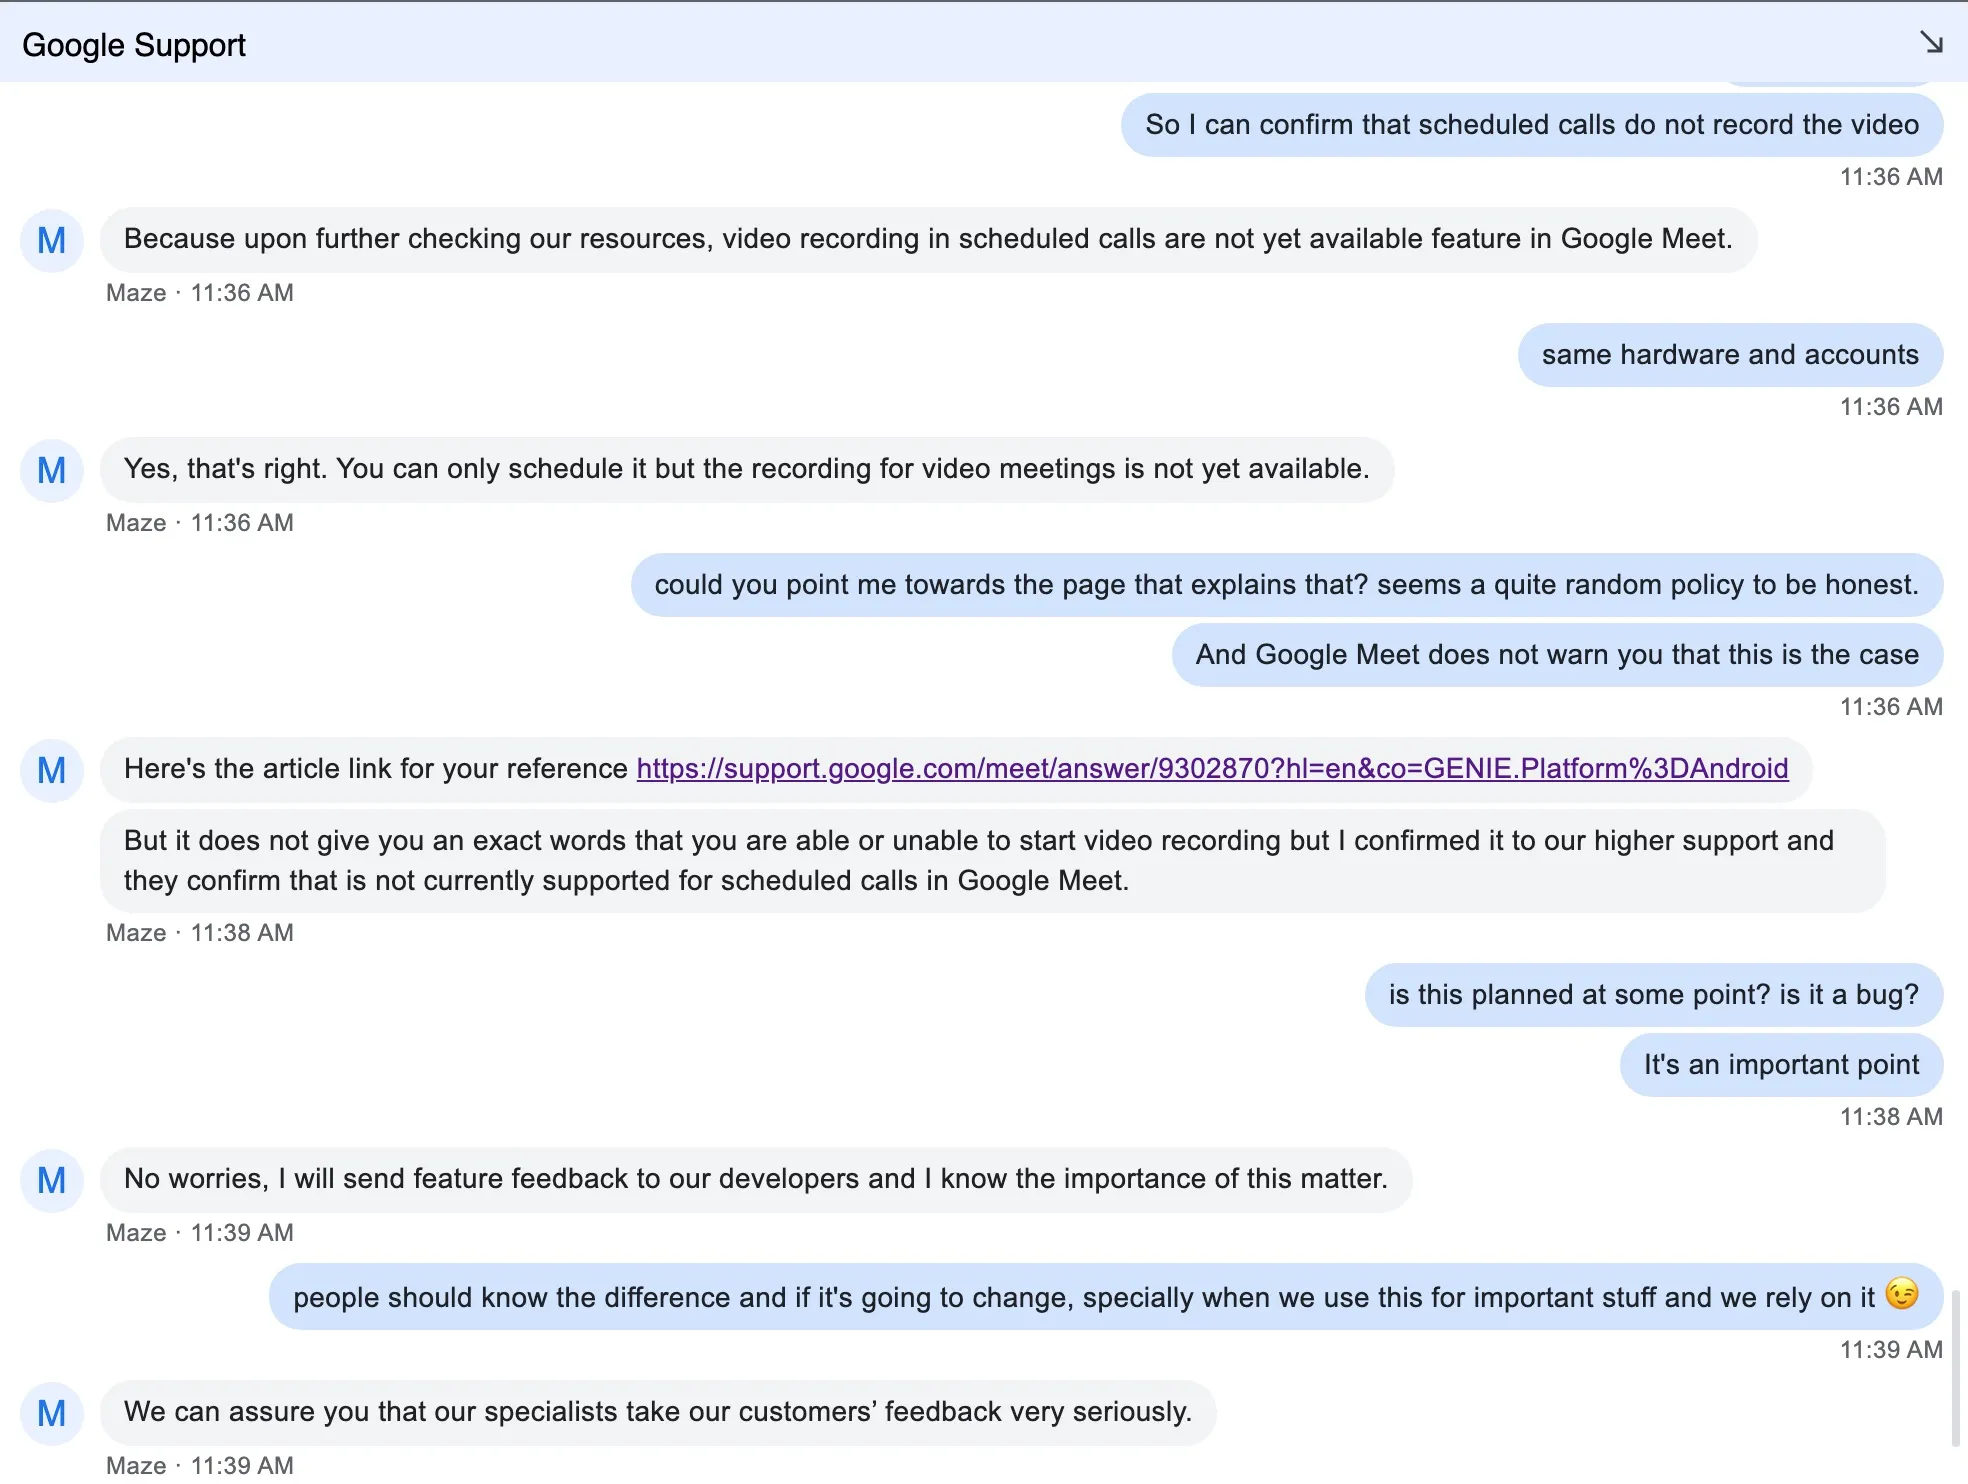Click Maze avatar beside 'We can assure you'
1968x1484 pixels.
tap(51, 1413)
